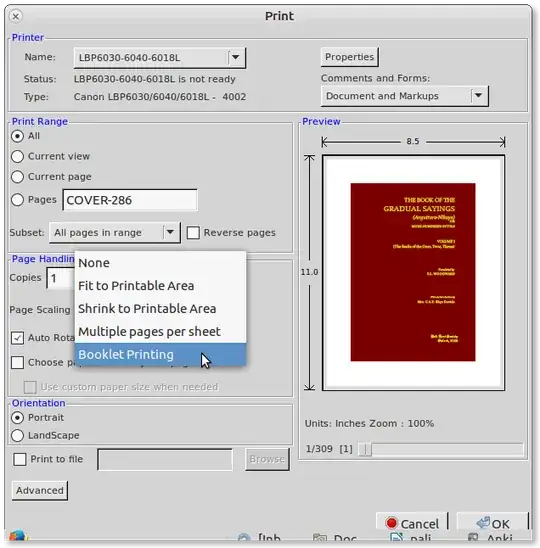Image resolution: width=540 pixels, height=548 pixels.
Task: Toggle Reverse pages checkbox
Action: click(193, 232)
